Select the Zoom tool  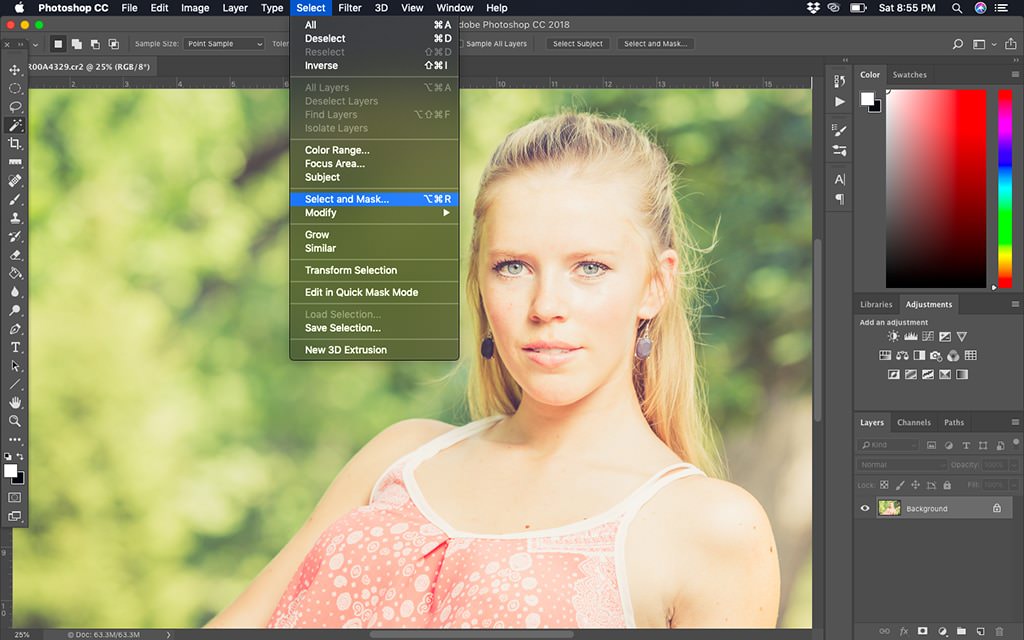pos(15,421)
